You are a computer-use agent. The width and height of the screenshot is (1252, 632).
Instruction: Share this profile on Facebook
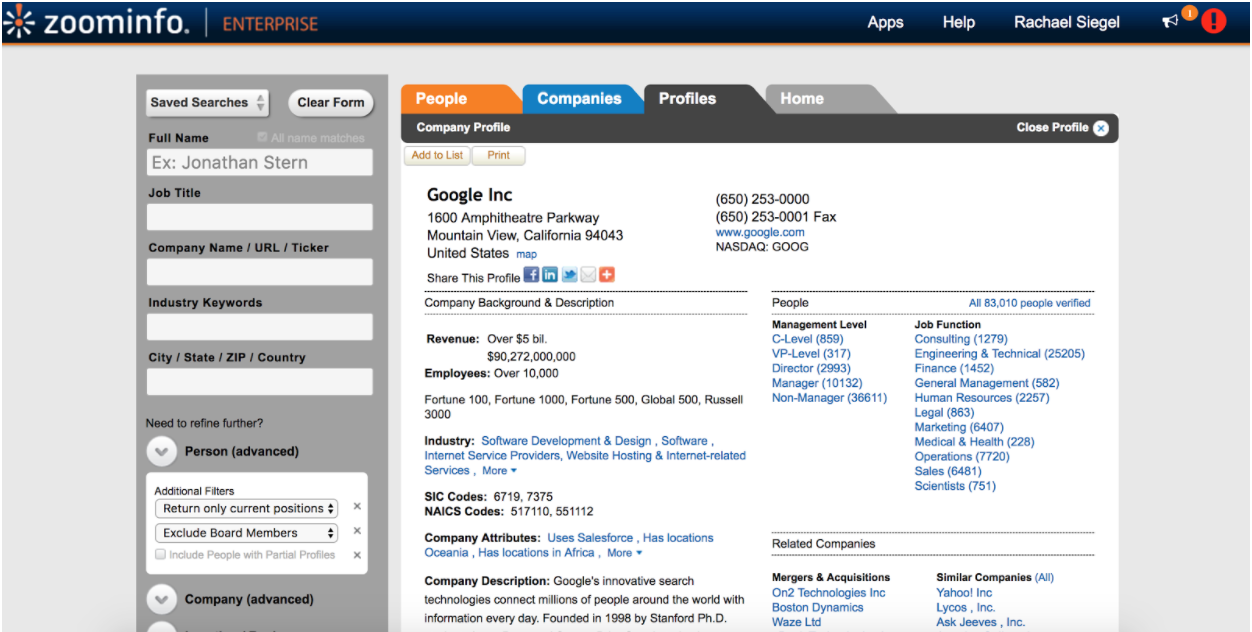tap(532, 275)
